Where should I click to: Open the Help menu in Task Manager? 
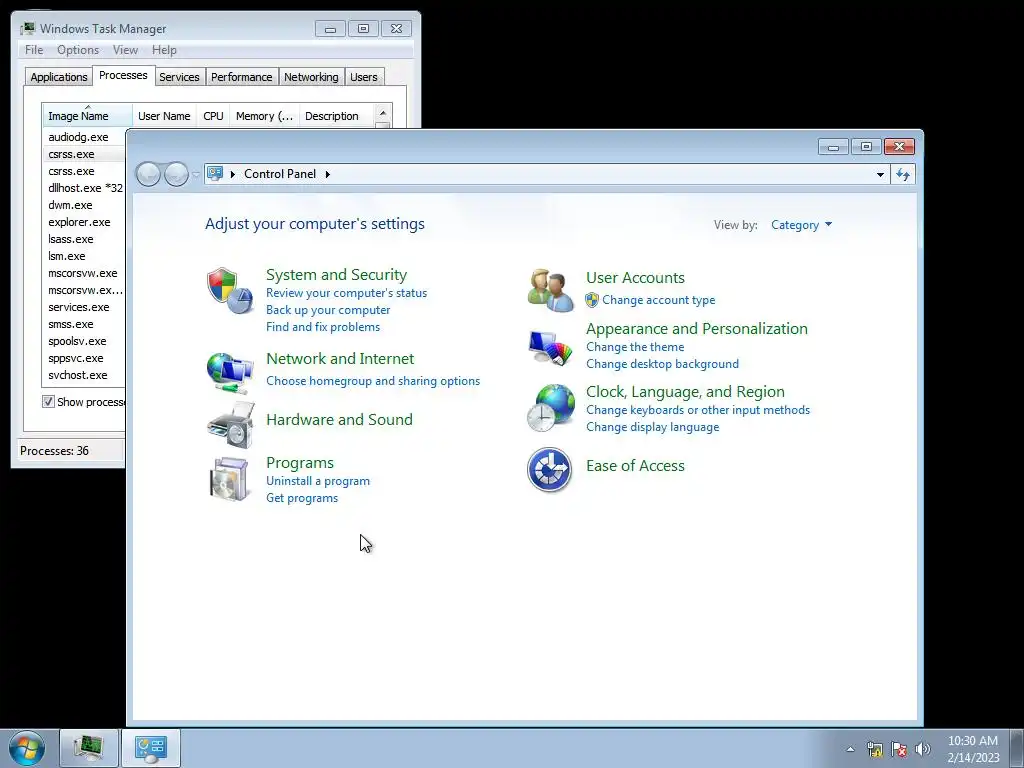[x=164, y=50]
